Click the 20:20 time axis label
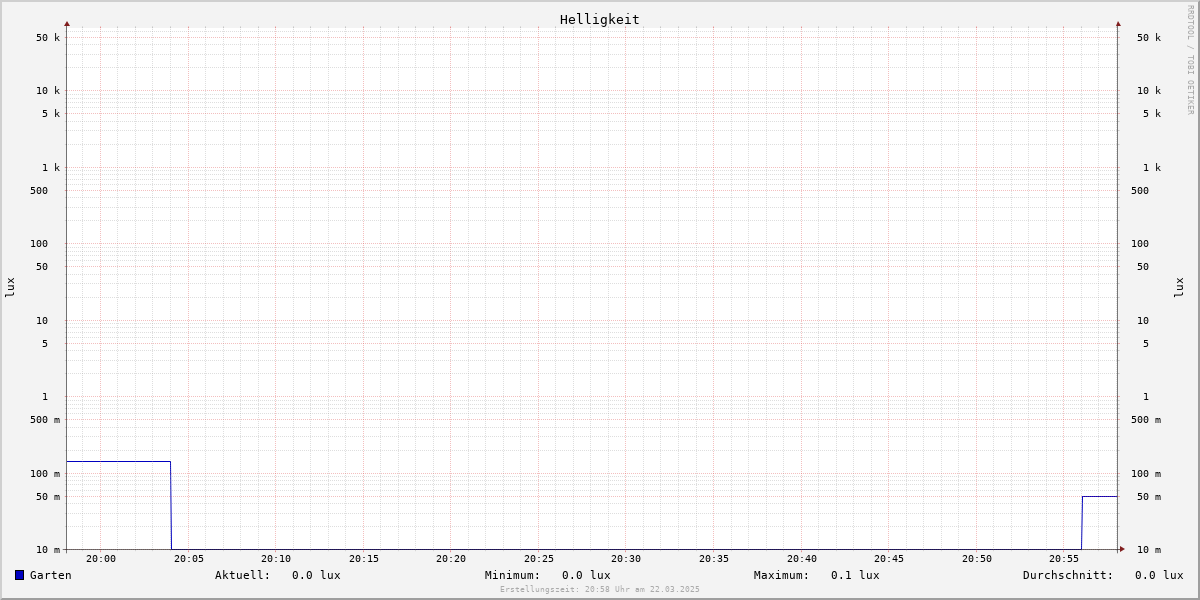The image size is (1200, 600). (451, 559)
